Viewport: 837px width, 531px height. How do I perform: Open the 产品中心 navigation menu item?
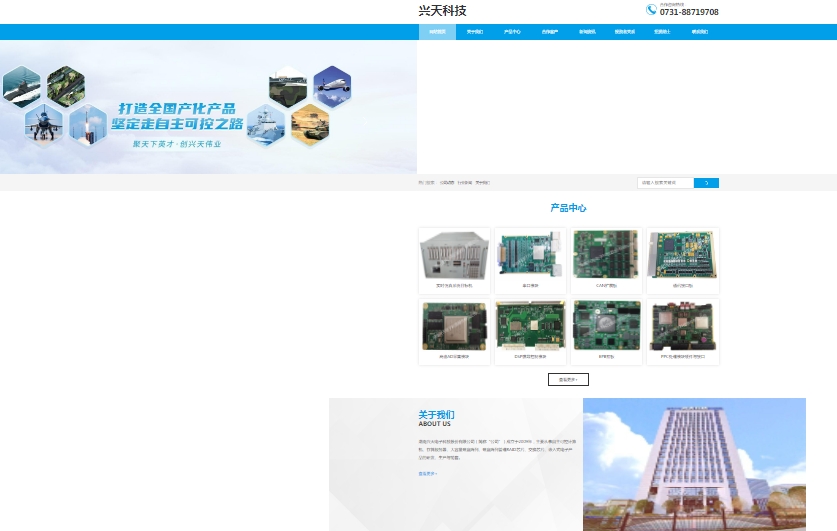pyautogui.click(x=512, y=31)
